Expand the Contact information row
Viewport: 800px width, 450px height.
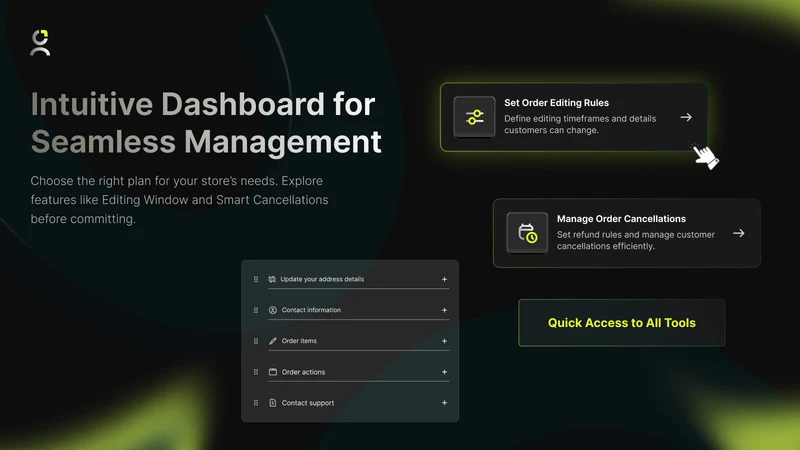click(444, 310)
